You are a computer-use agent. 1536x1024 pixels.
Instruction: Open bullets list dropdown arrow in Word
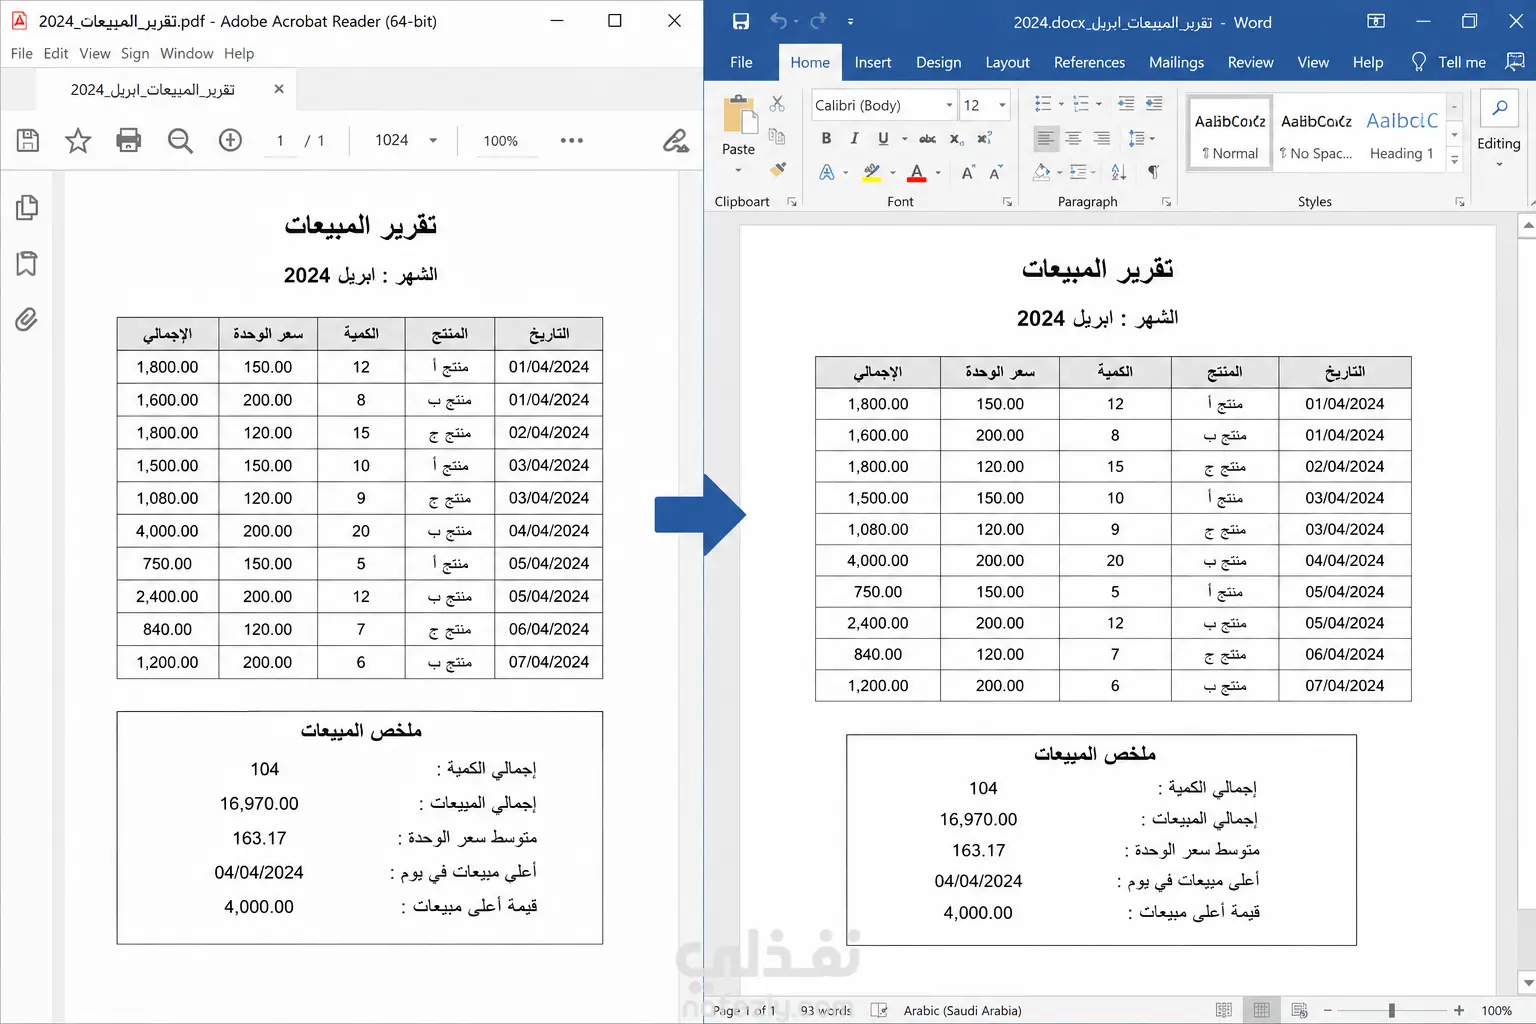(x=1061, y=104)
